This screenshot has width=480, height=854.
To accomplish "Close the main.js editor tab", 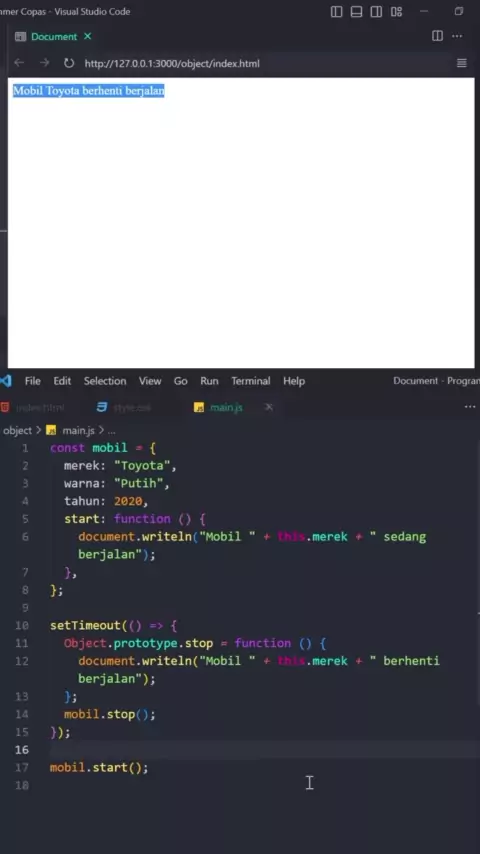I will pos(269,407).
